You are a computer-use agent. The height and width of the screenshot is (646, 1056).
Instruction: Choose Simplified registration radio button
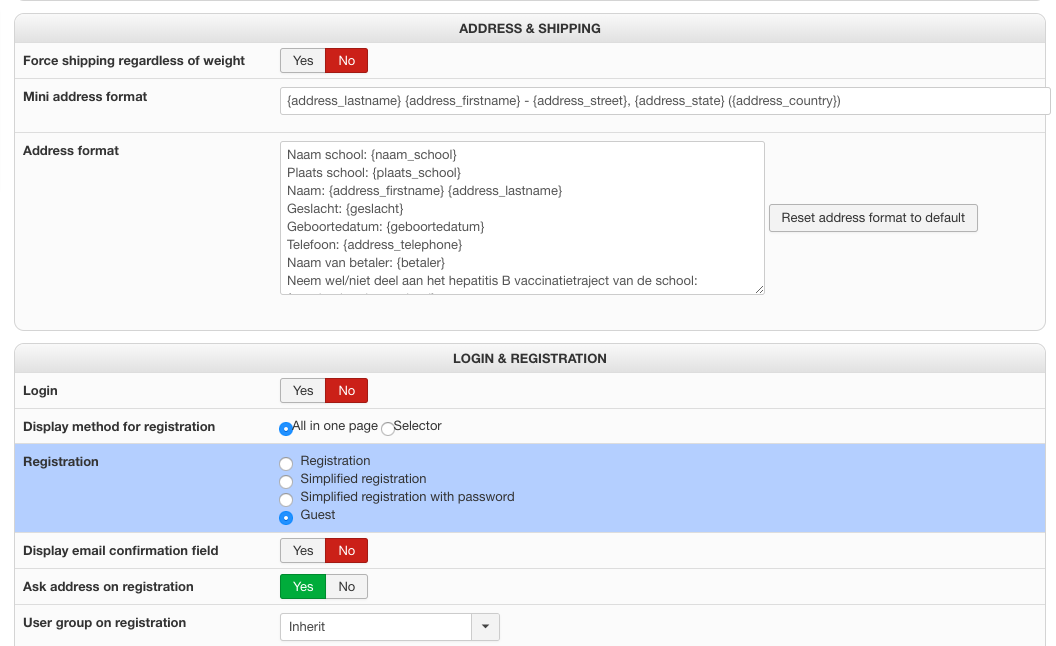tap(286, 481)
